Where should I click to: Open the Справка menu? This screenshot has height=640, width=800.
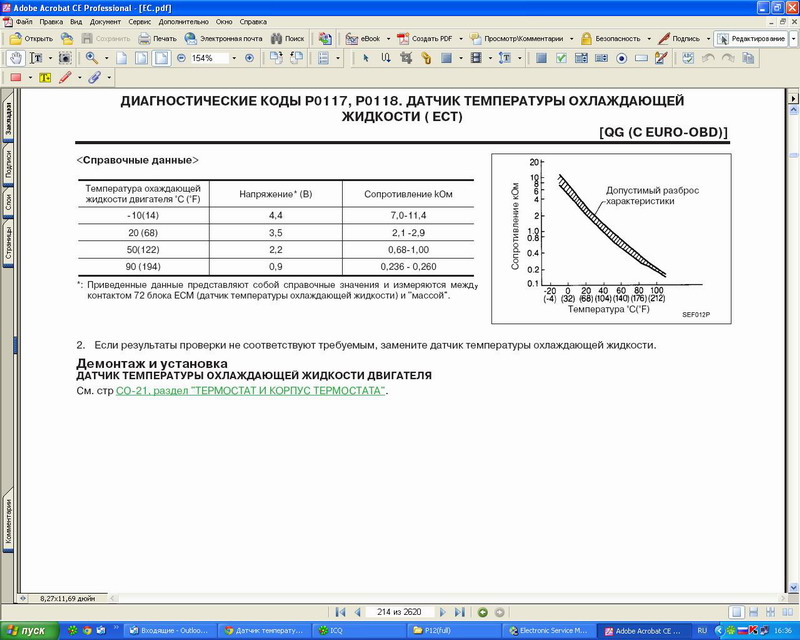[x=253, y=22]
